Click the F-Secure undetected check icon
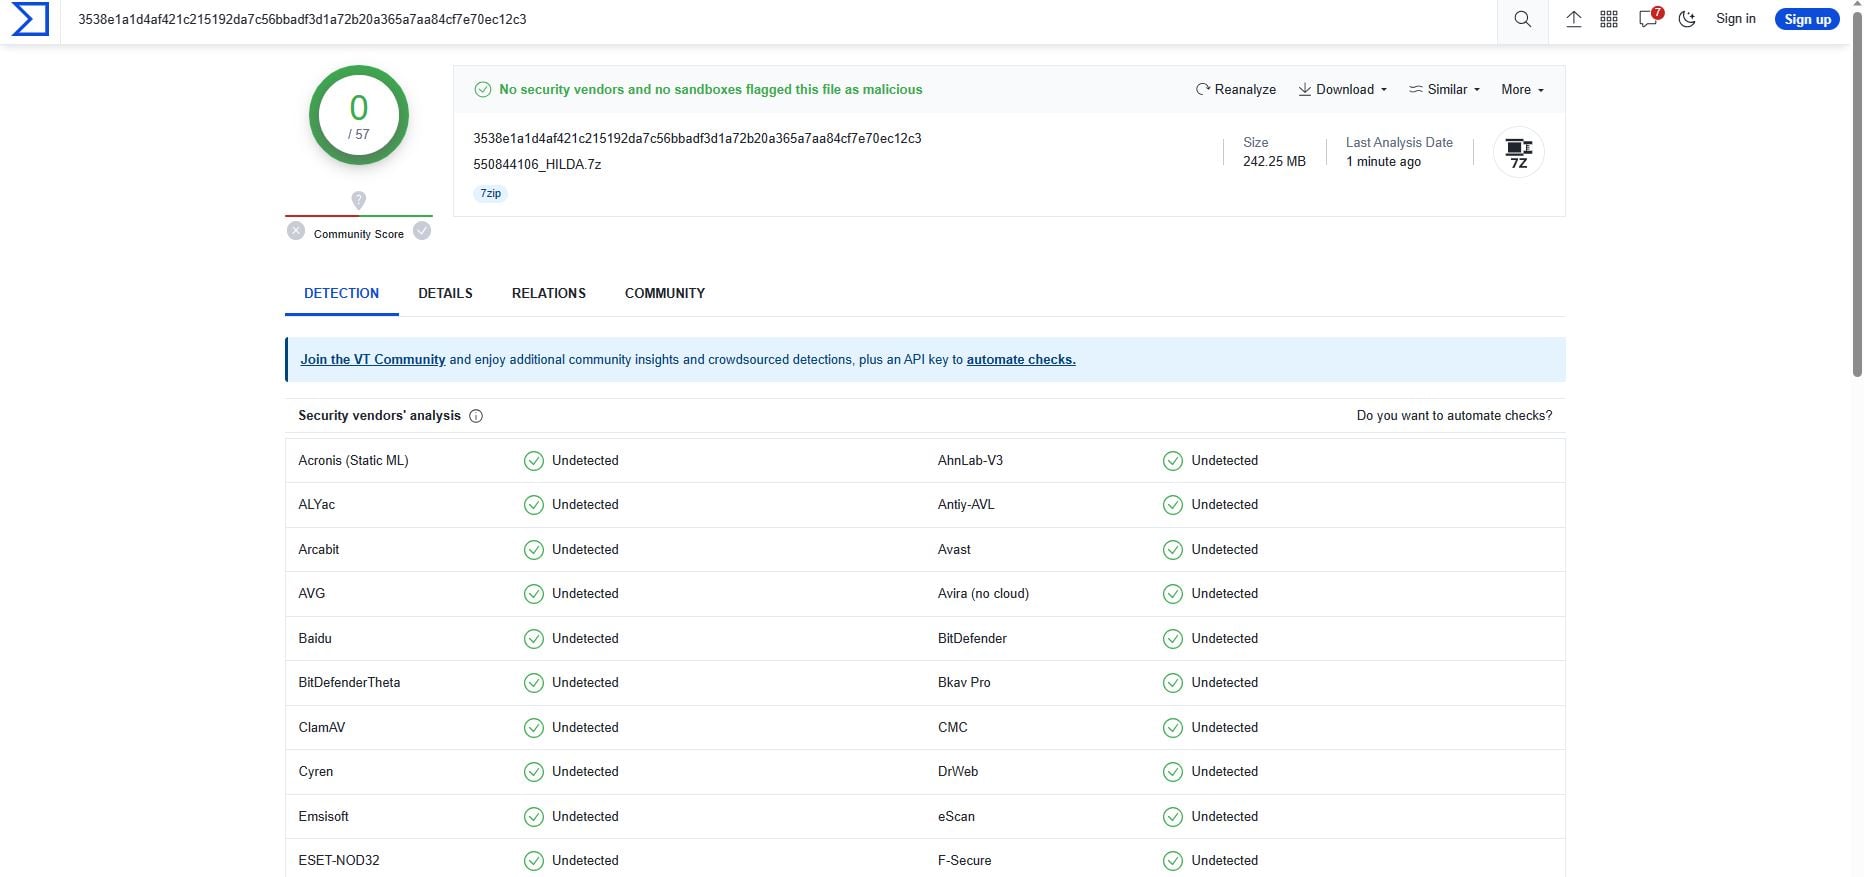Viewport: 1864px width, 877px height. tap(1173, 861)
